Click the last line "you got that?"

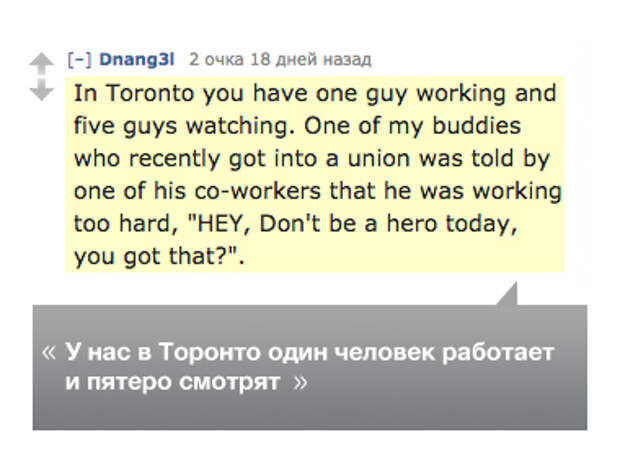pos(159,257)
